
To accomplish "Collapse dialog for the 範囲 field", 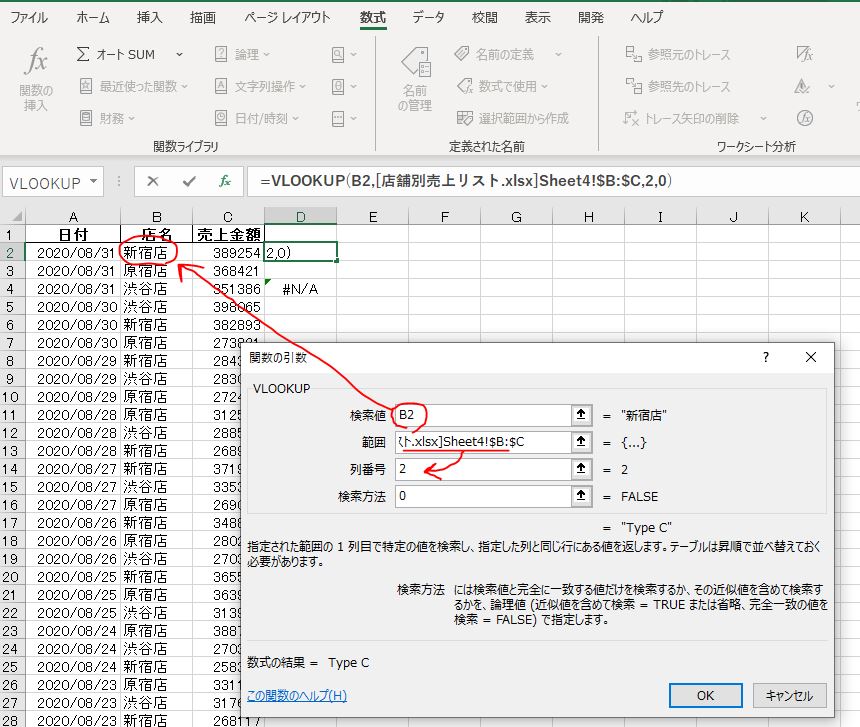I will [579, 442].
